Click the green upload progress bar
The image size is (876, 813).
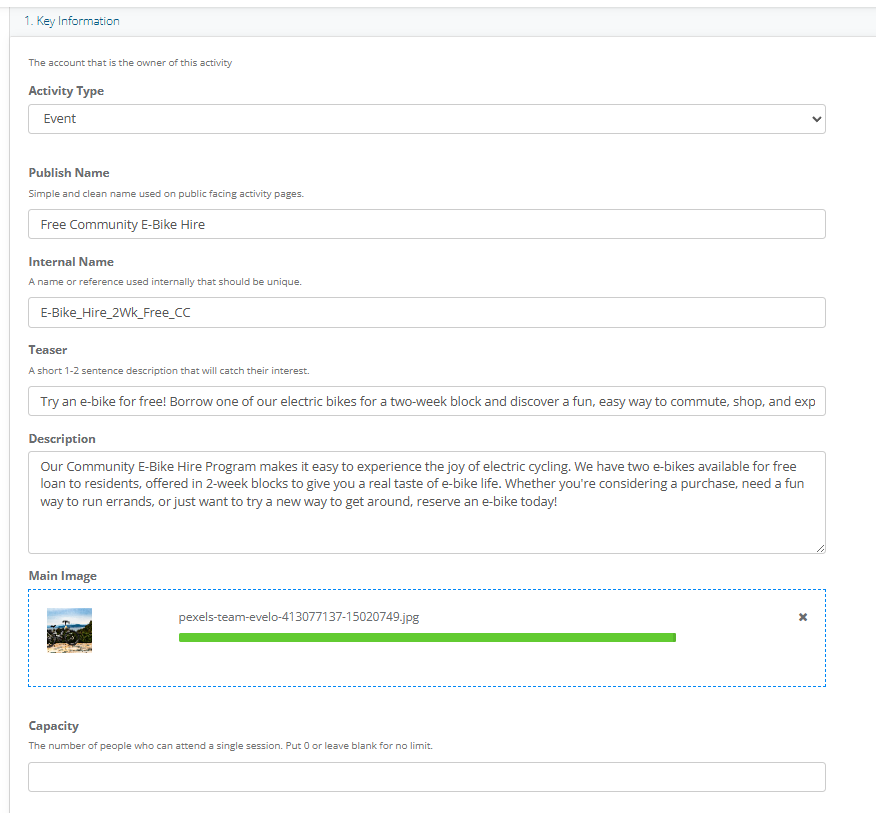point(427,637)
